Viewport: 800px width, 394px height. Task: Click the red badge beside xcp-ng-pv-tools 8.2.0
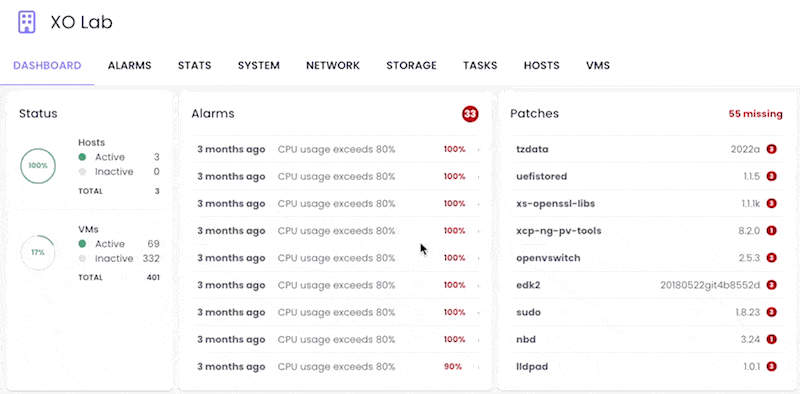click(771, 231)
